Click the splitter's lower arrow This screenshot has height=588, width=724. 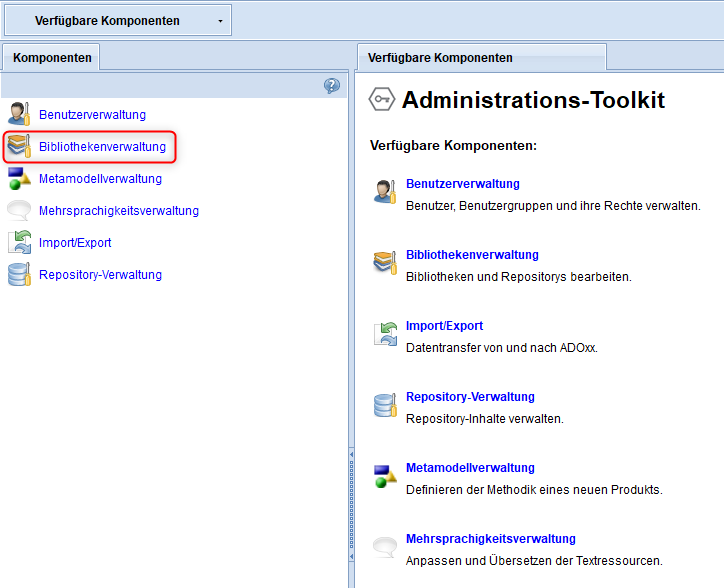coord(351,557)
